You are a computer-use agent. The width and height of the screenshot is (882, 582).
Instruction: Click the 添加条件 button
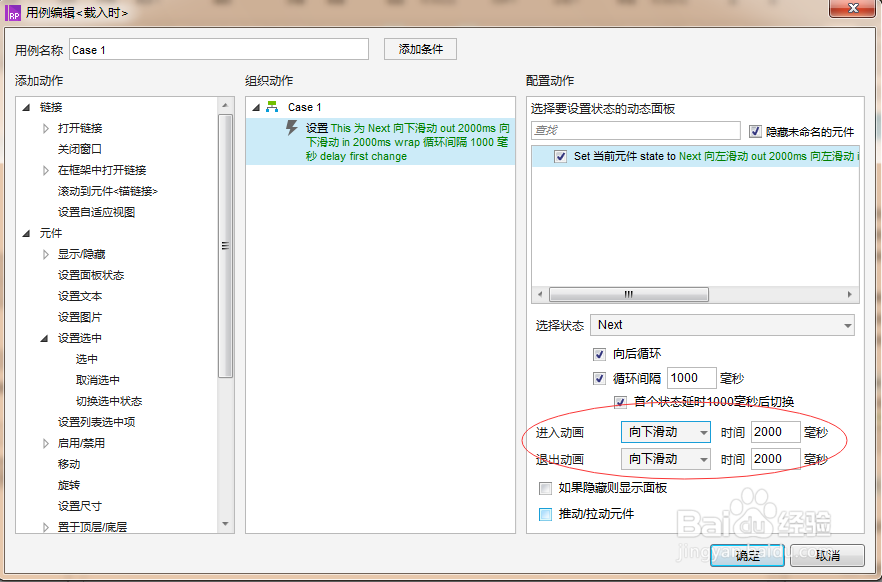[420, 49]
